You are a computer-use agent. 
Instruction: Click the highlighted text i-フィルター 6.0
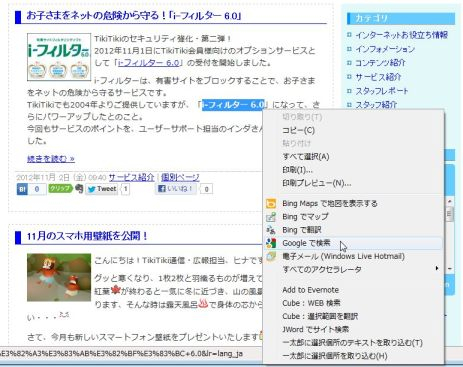tap(233, 105)
